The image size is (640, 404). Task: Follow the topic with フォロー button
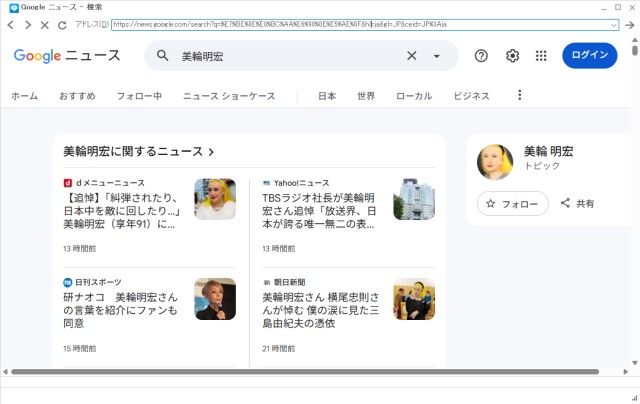click(513, 204)
